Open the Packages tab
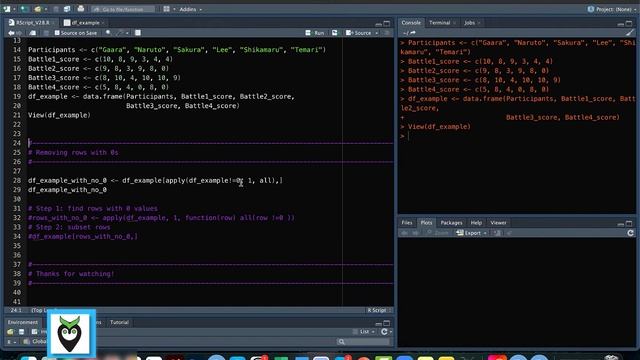 click(x=451, y=223)
